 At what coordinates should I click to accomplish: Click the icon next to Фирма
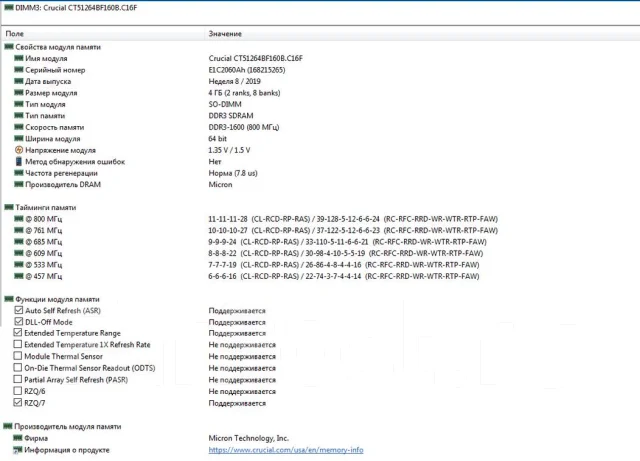18,438
